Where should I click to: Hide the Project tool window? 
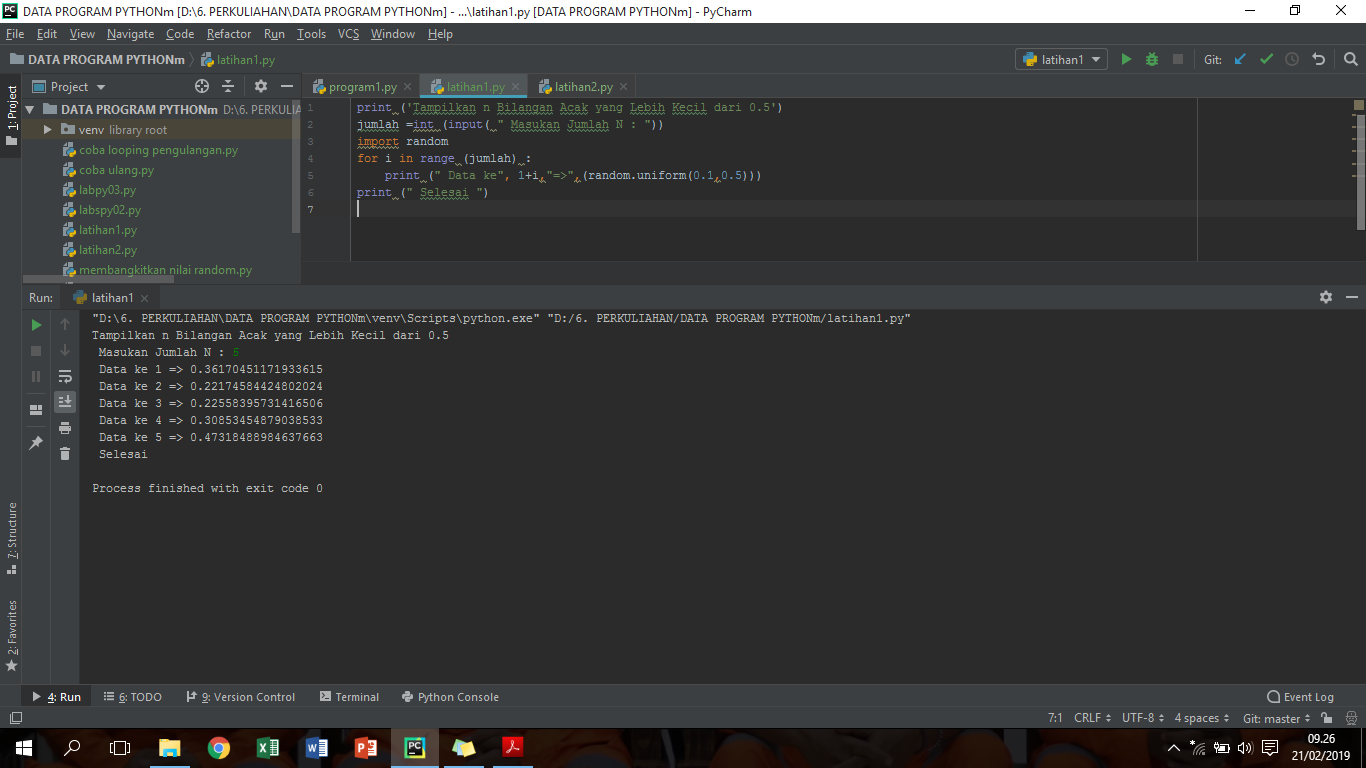[x=287, y=87]
